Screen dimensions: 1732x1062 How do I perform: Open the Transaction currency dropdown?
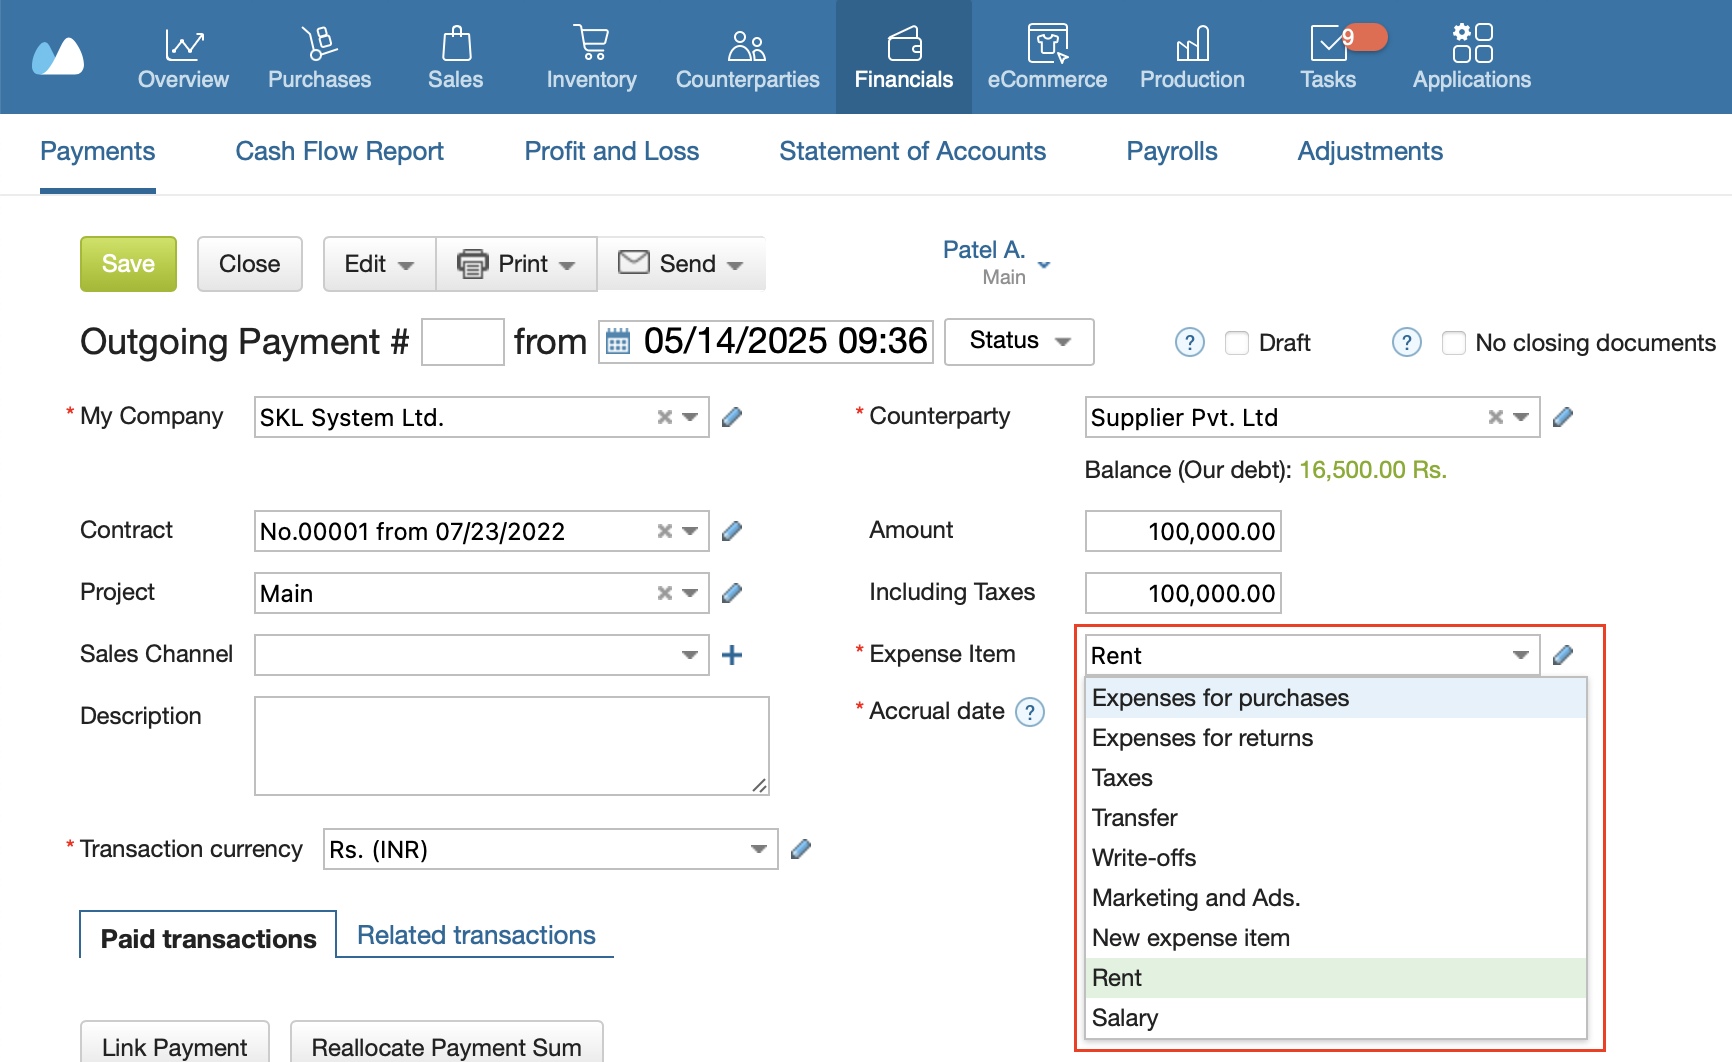click(759, 849)
